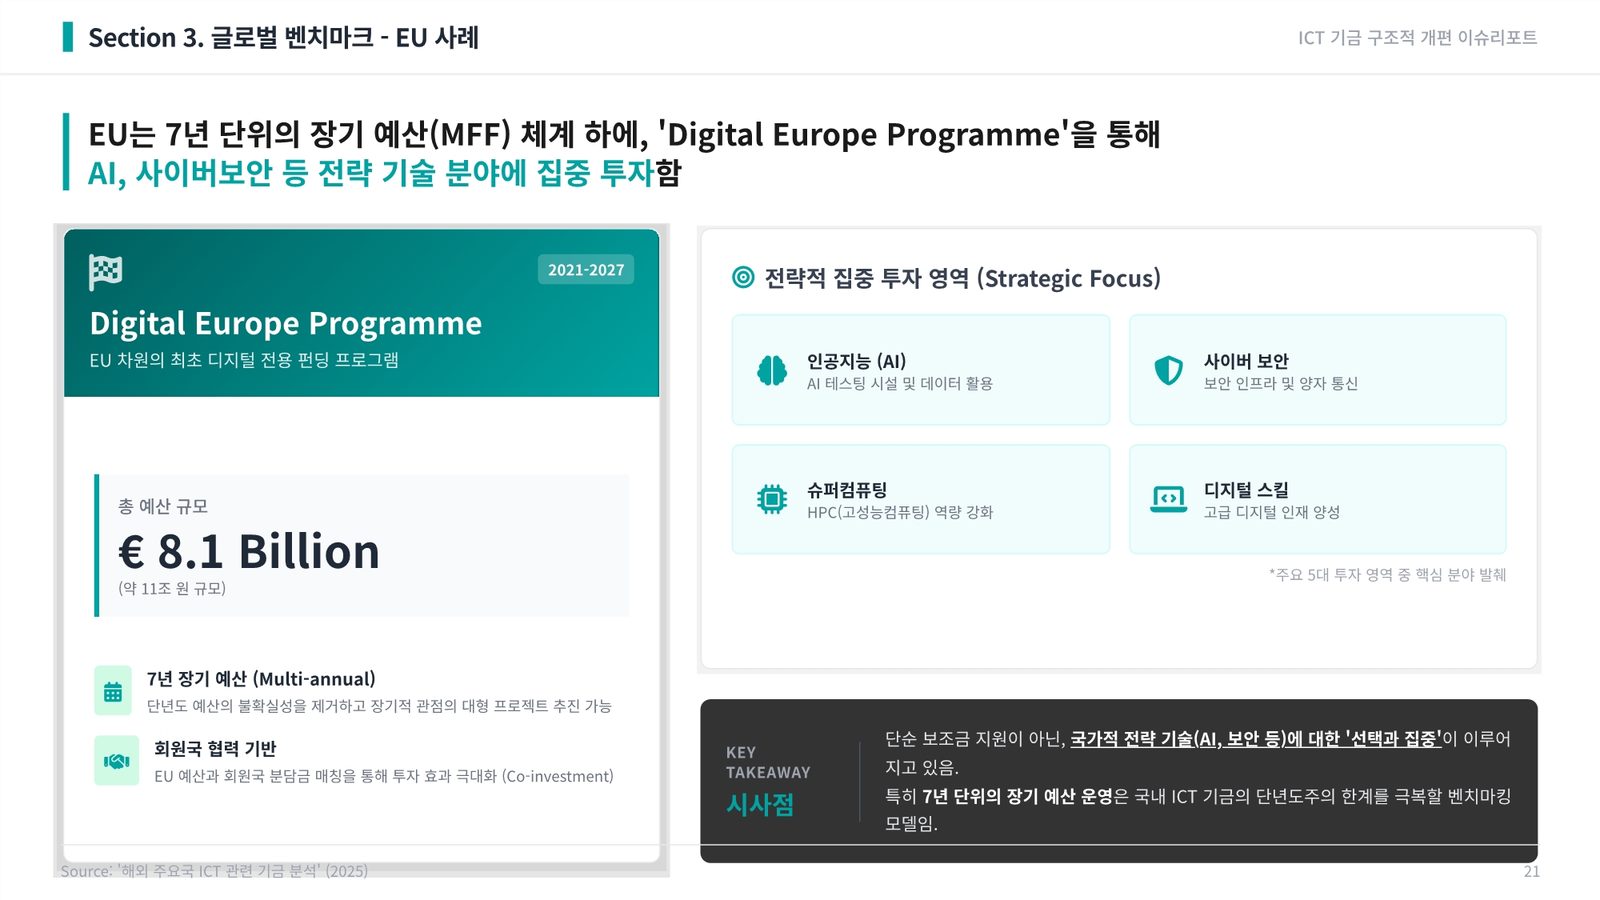The width and height of the screenshot is (1600, 900).
Task: Click the € 8.1 Billion figure
Action: [249, 551]
